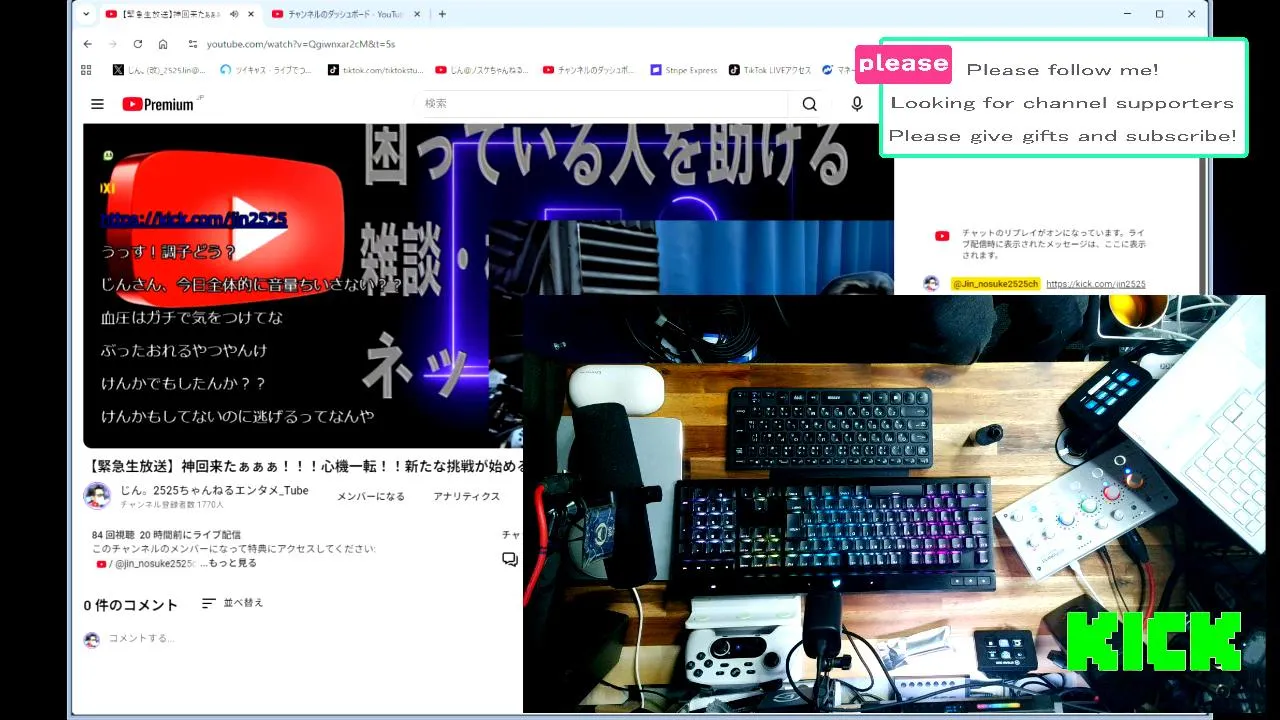
Task: Open the じん。2525ちゃんねるエンタメ_Tube channel name
Action: 215,490
